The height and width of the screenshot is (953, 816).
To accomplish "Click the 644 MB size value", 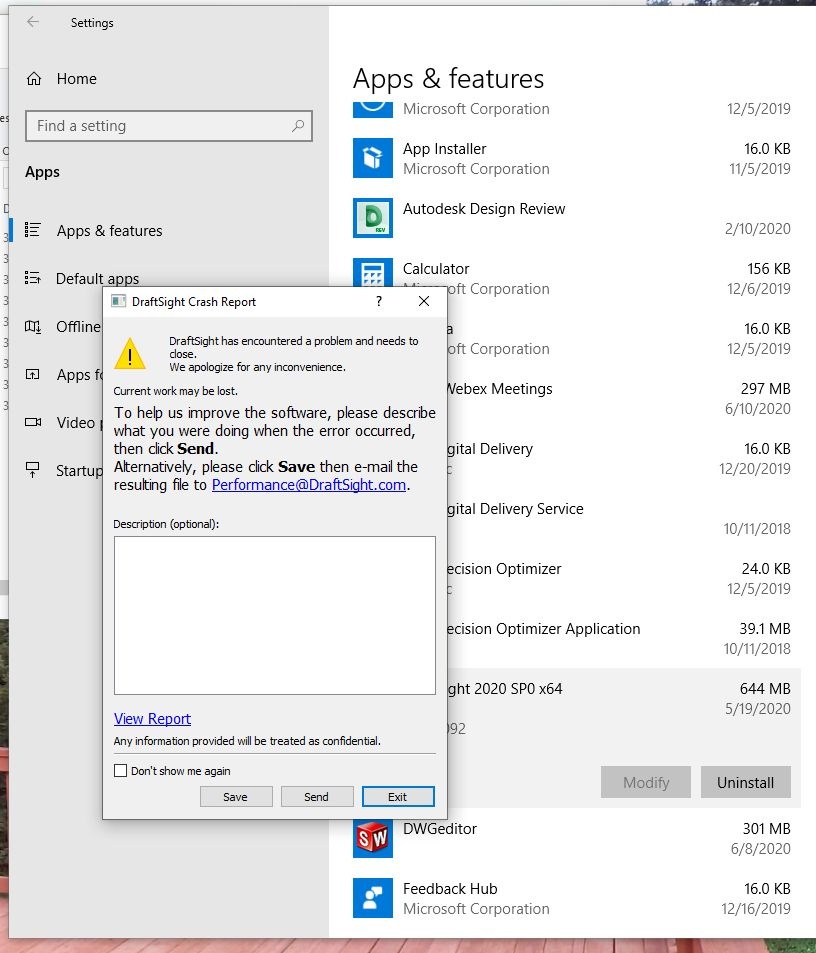I will 765,689.
